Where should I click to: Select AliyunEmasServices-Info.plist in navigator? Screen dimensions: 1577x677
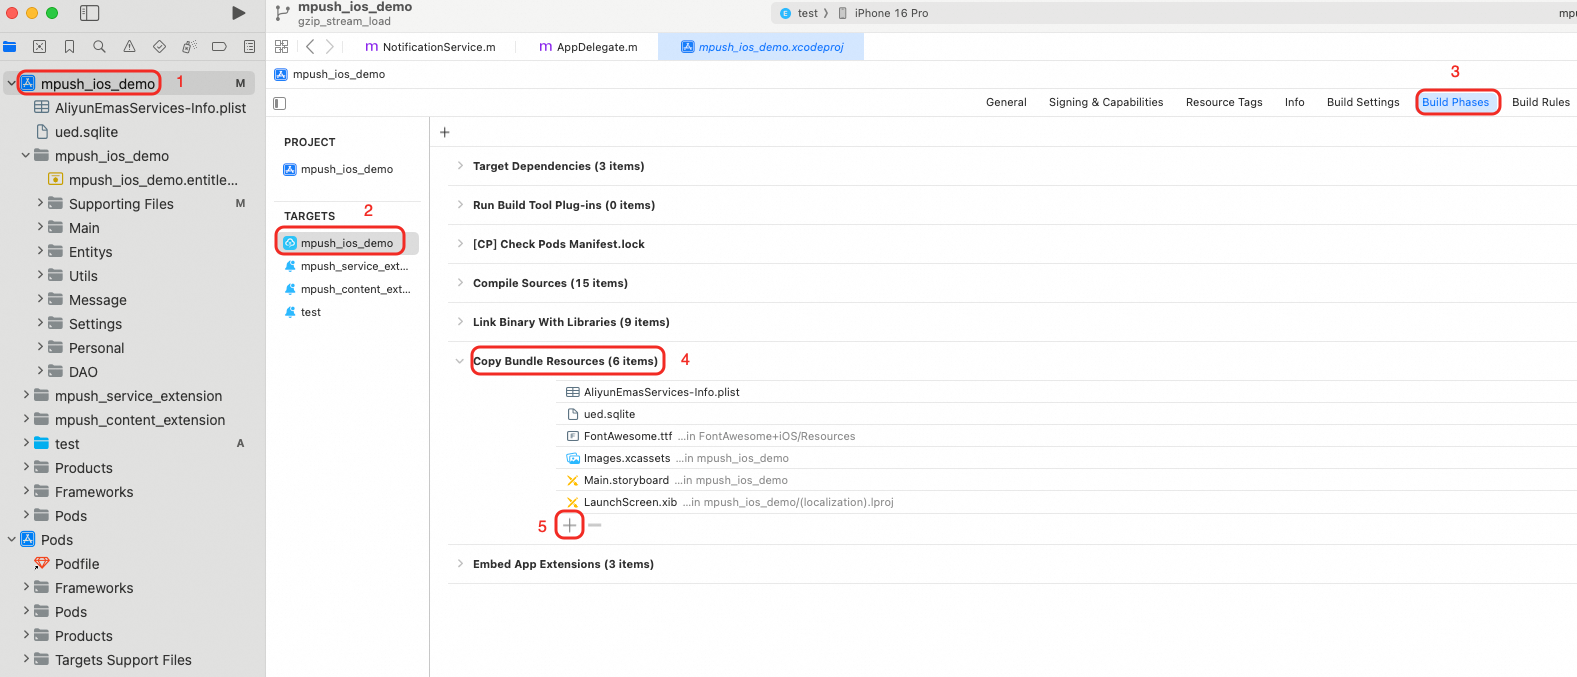(x=150, y=107)
